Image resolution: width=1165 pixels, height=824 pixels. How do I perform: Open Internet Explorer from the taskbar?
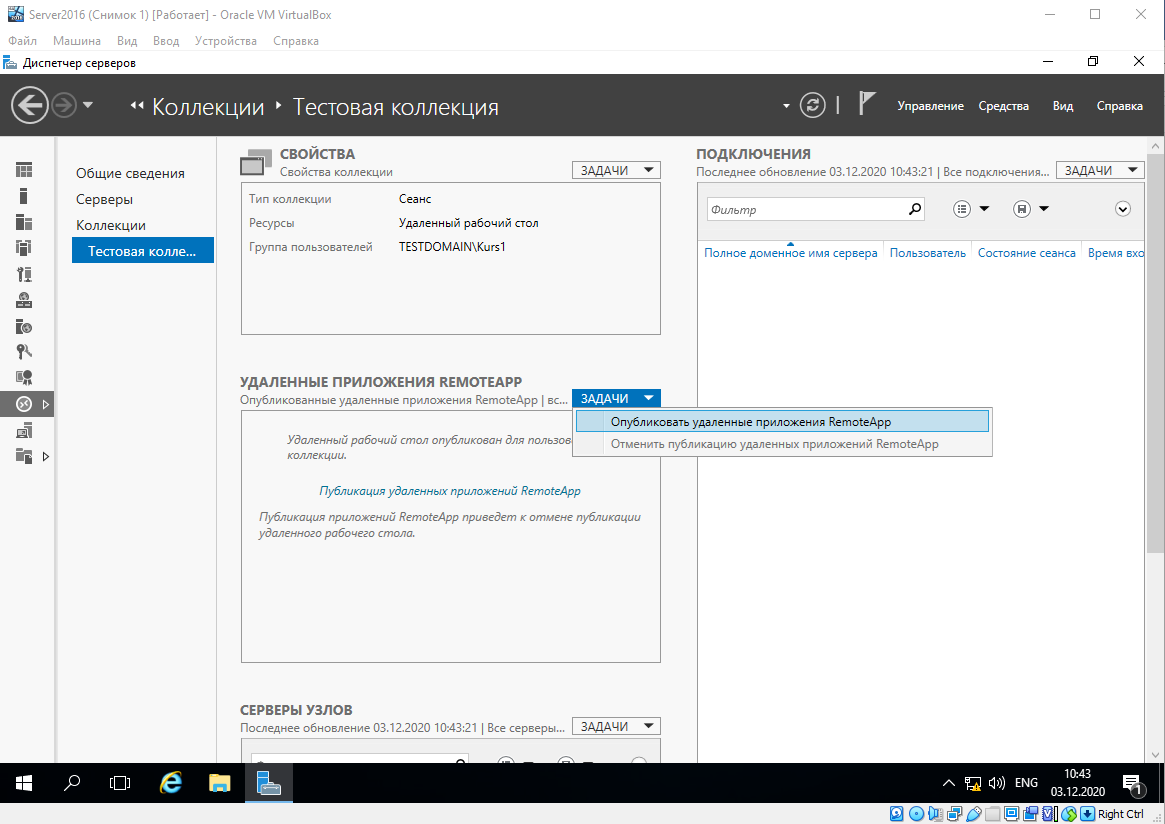click(171, 784)
